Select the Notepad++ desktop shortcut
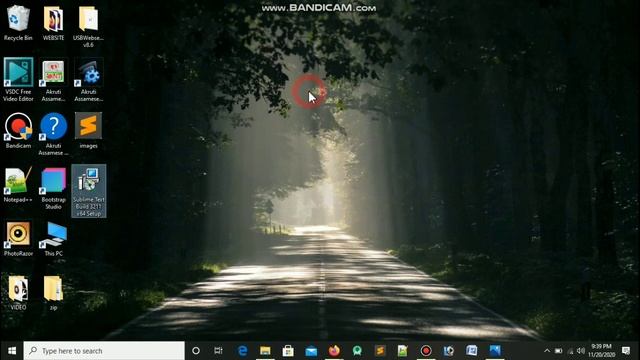 coord(18,184)
